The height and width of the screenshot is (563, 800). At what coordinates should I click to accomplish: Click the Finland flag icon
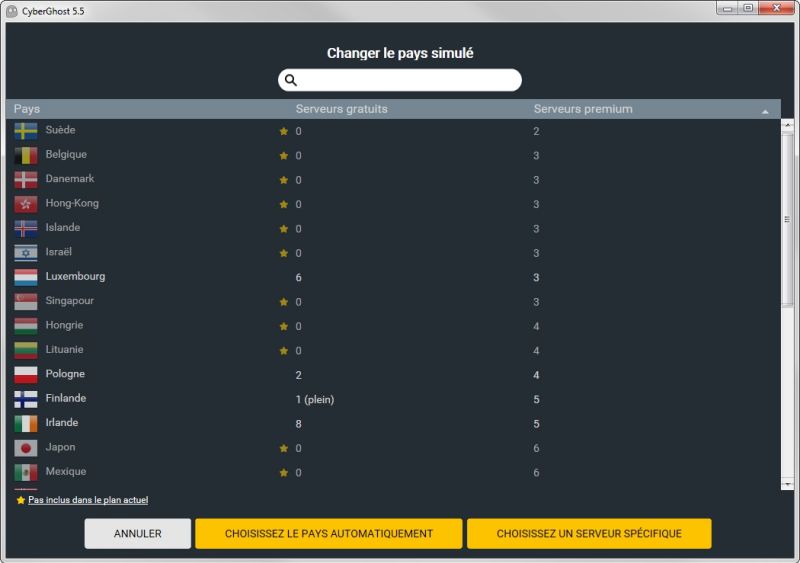coord(26,399)
